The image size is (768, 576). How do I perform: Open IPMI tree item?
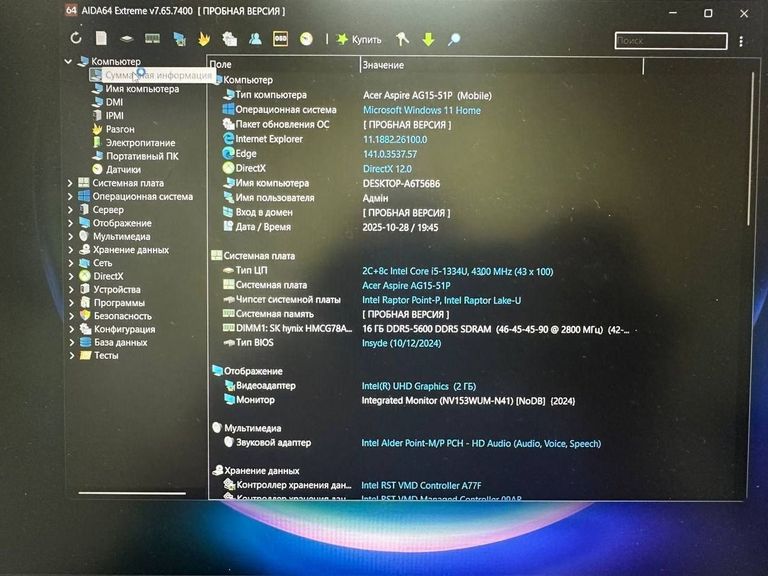click(x=108, y=116)
